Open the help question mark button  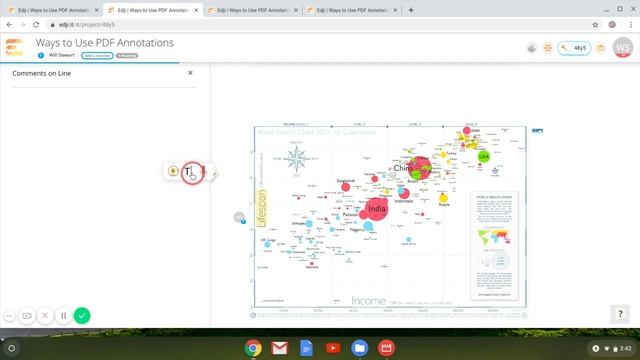pyautogui.click(x=620, y=314)
